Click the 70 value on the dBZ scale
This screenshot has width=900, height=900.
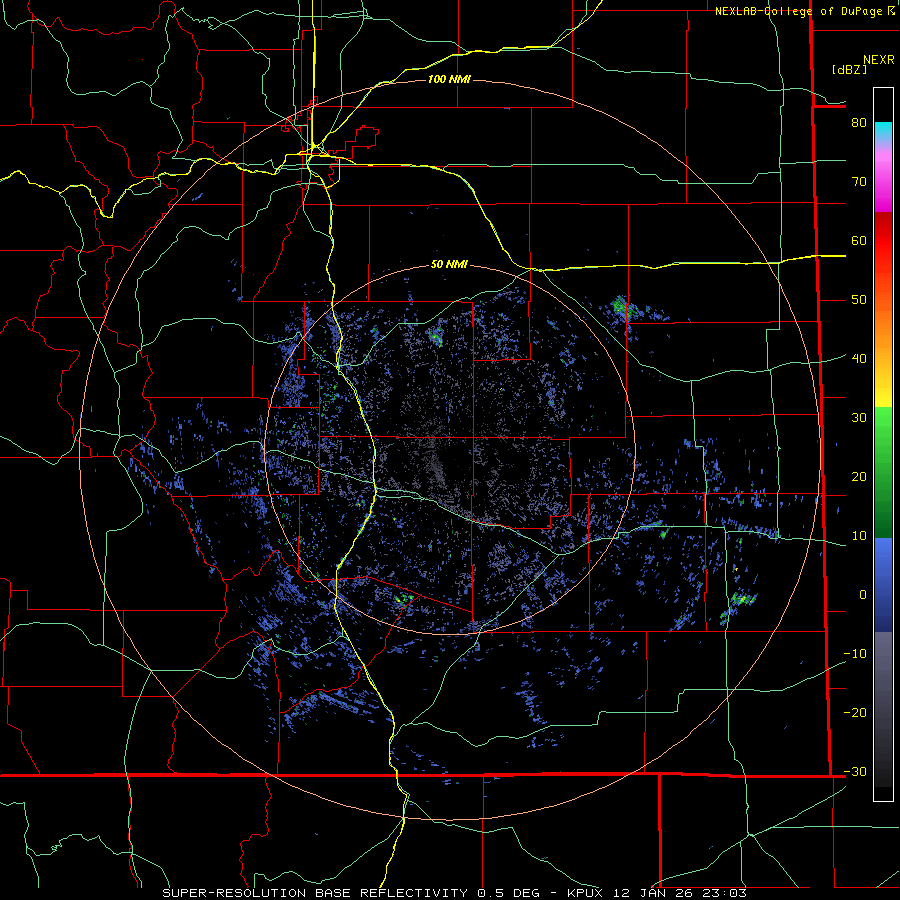click(x=859, y=182)
